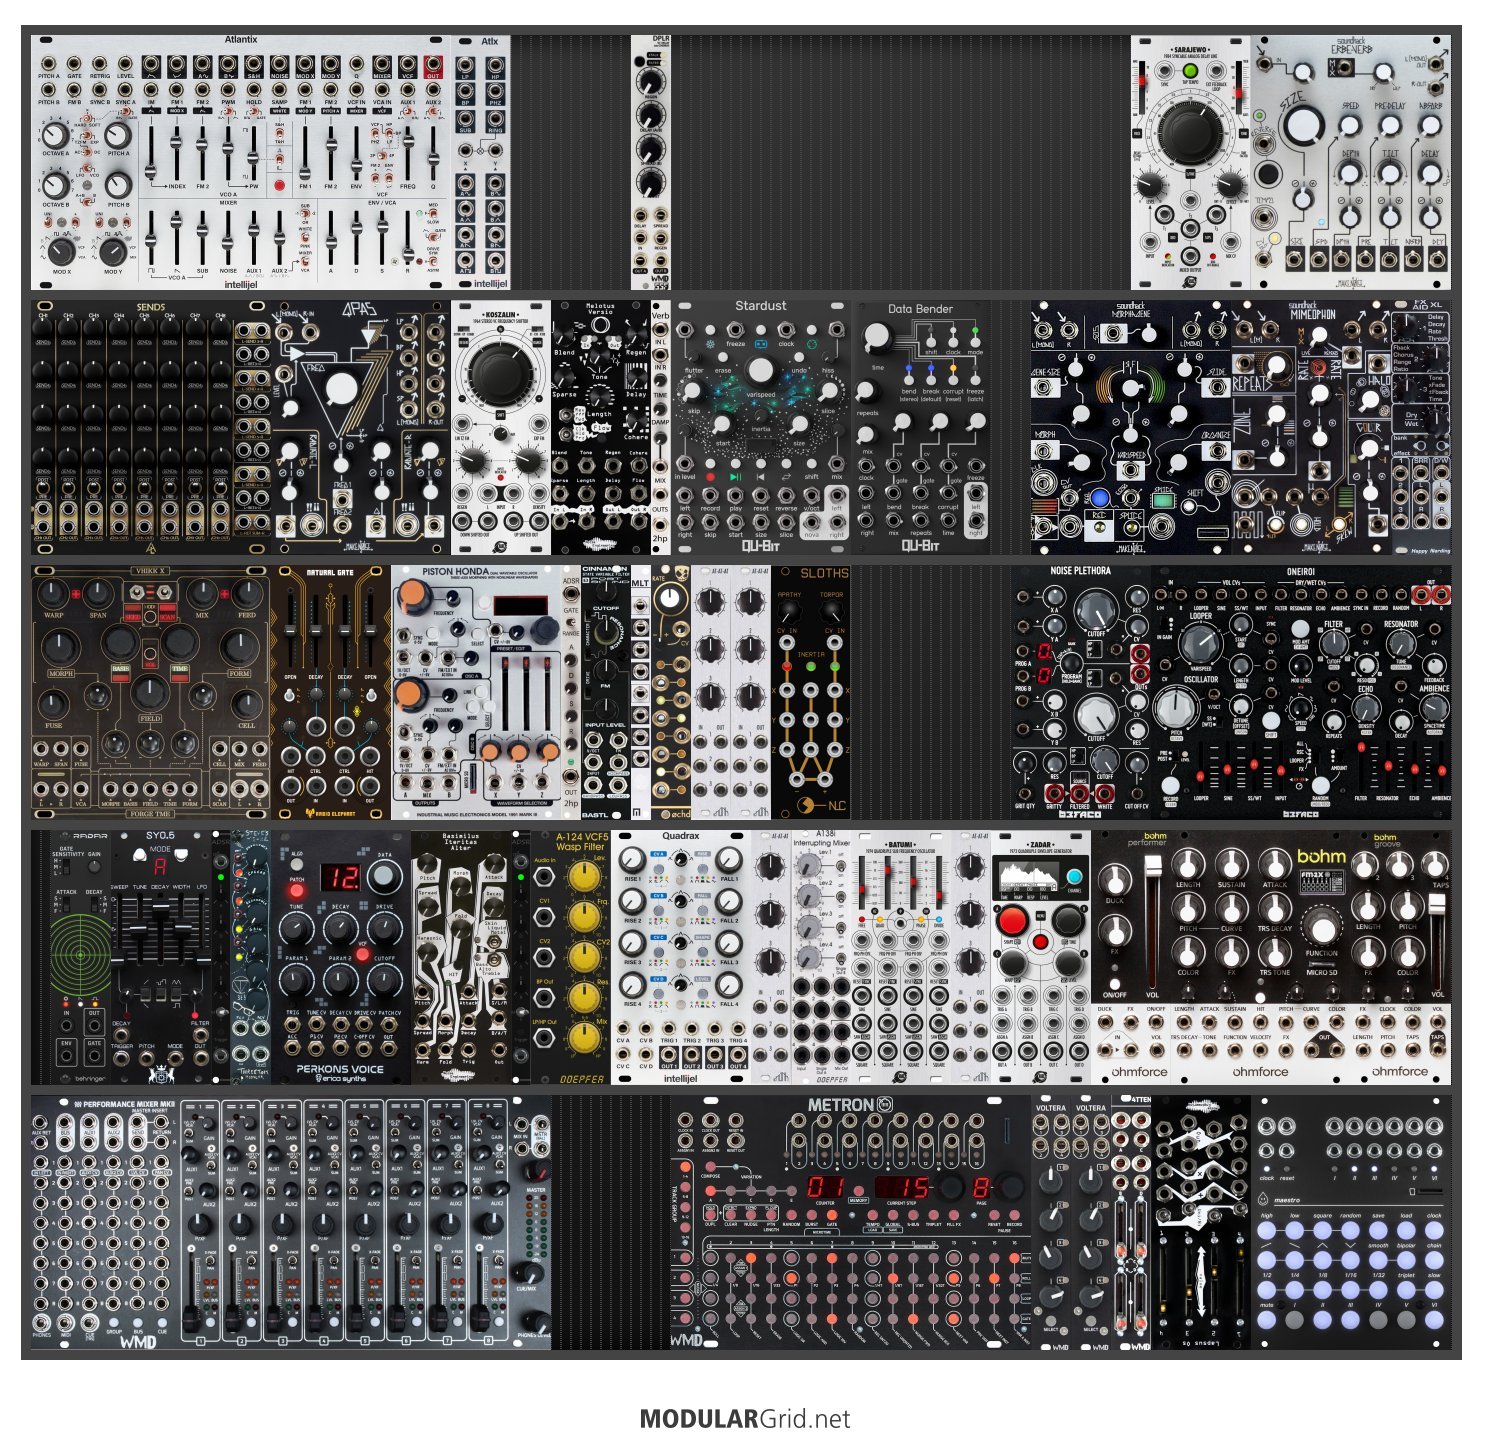Viewport: 1492px width, 1440px height.
Task: Select the Natural Gate module
Action: coord(331,692)
